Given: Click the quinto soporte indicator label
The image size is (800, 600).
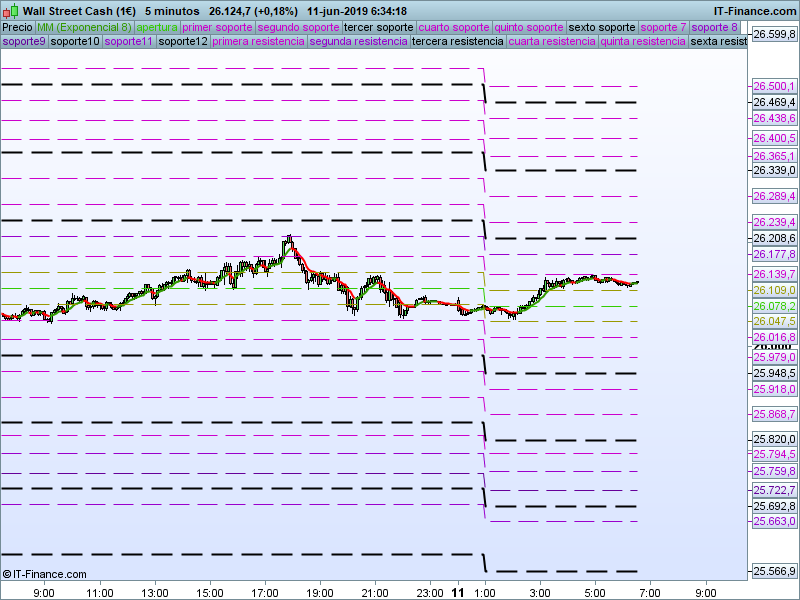Looking at the screenshot, I should click(x=529, y=27).
